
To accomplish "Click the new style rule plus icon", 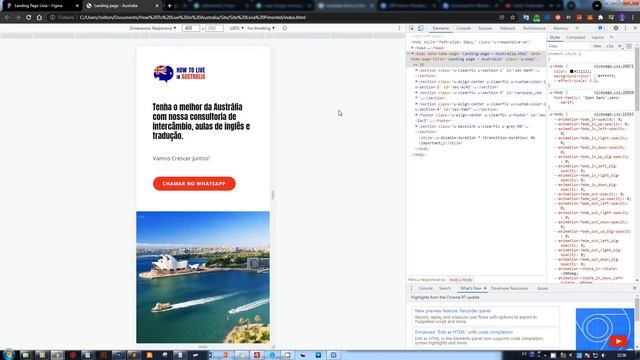I will pos(620,46).
